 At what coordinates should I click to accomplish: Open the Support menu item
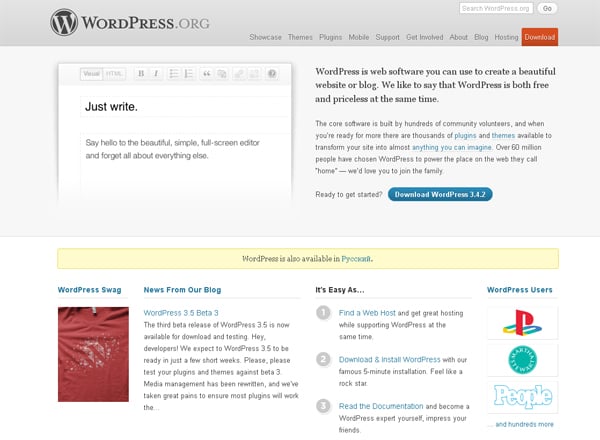tap(387, 37)
